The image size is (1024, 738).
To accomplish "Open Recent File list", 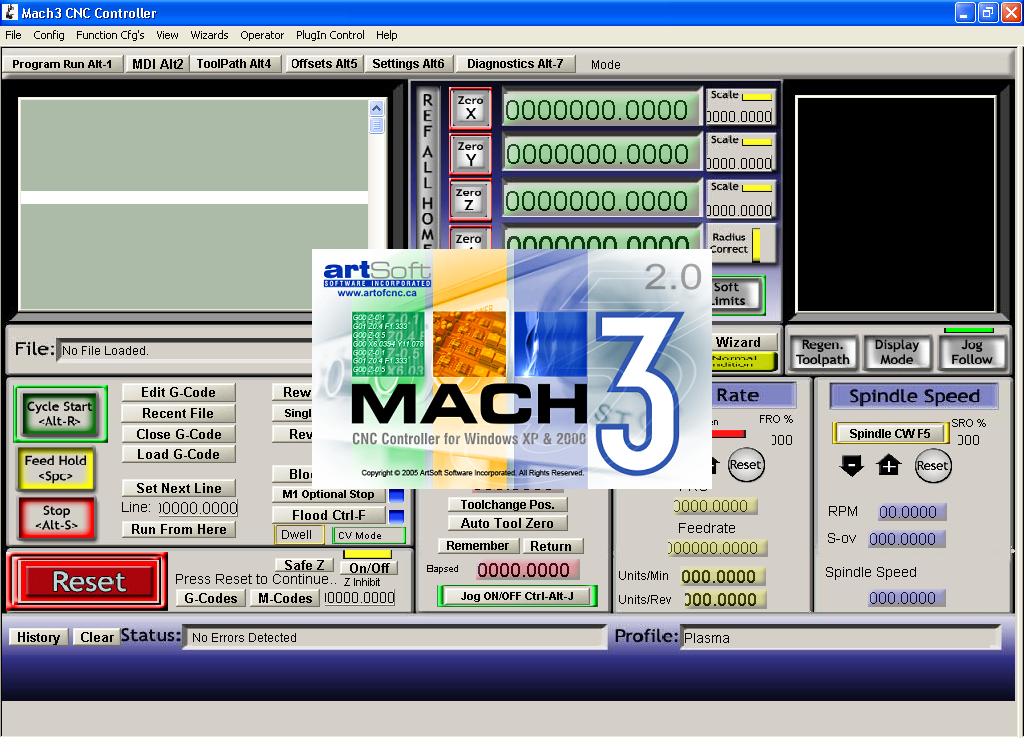I will 178,413.
